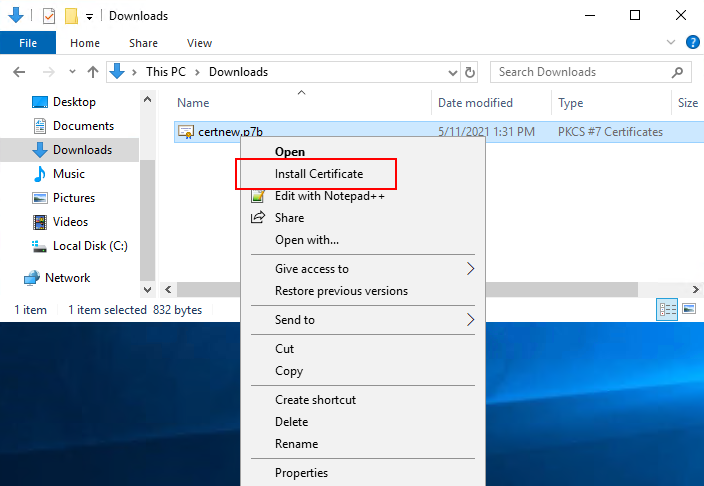704x486 pixels.
Task: Open Desktop in the navigation pane
Action: 74,102
